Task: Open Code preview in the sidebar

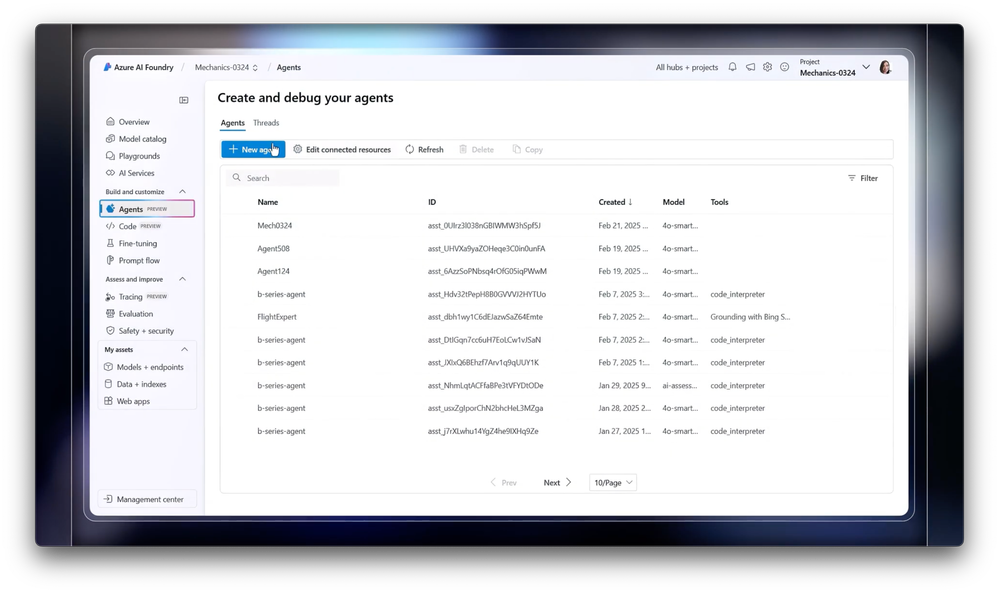Action: click(133, 226)
